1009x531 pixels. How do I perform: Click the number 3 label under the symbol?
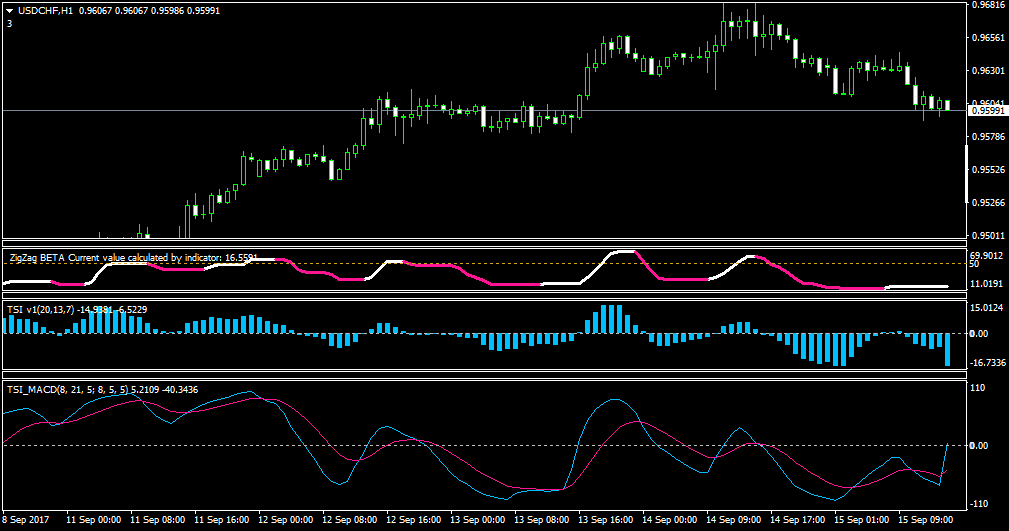10,23
